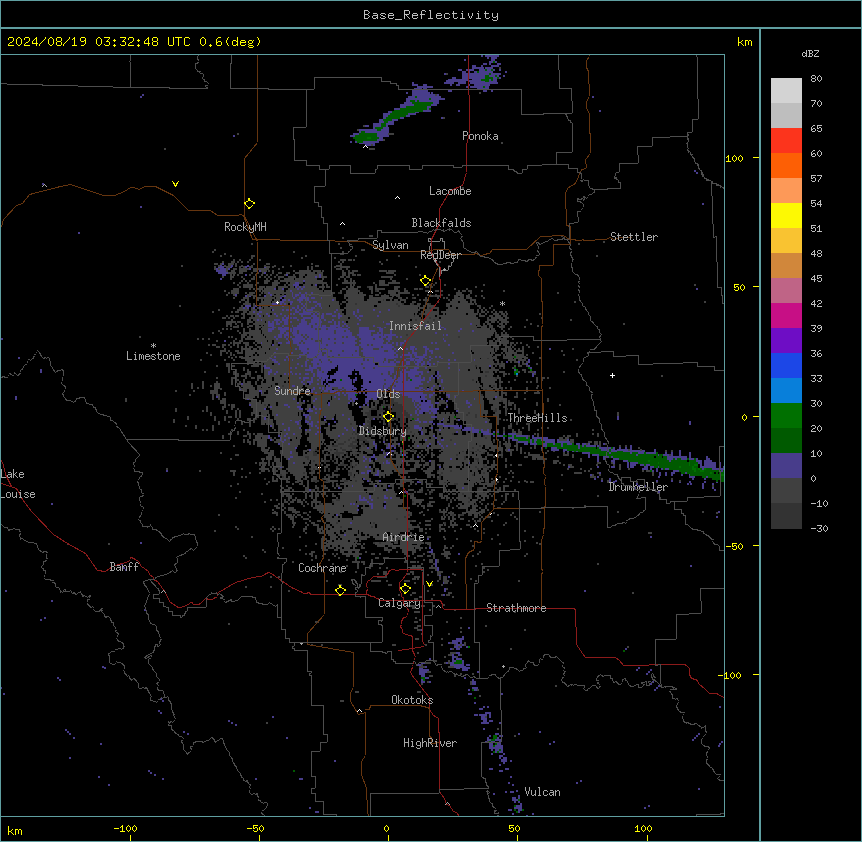Select the Banff label
The height and width of the screenshot is (842, 862).
(124, 567)
